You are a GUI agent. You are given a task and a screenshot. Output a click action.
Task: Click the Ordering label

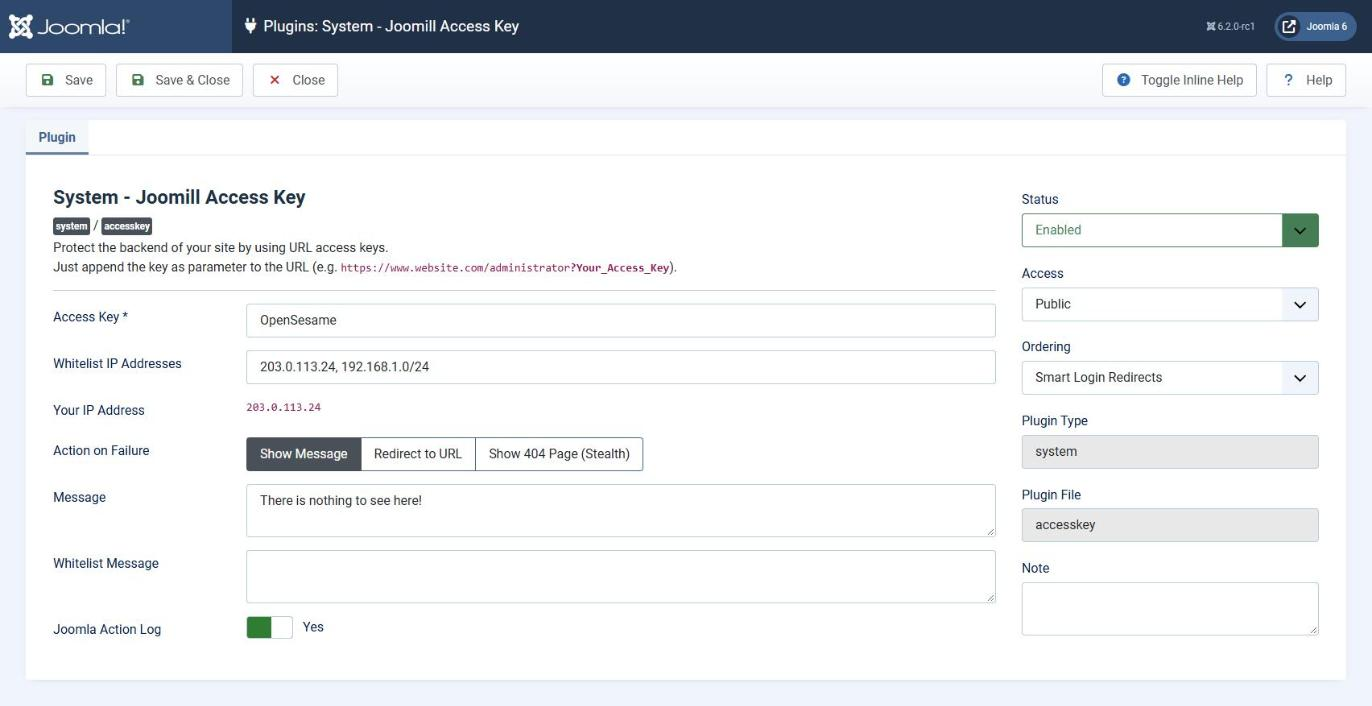[x=1046, y=347]
